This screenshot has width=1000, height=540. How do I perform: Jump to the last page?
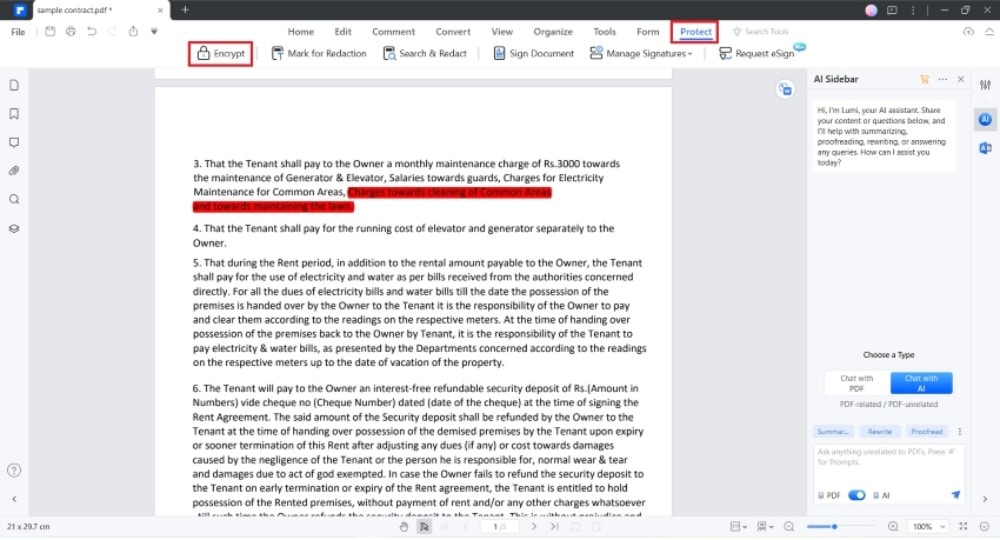(555, 527)
